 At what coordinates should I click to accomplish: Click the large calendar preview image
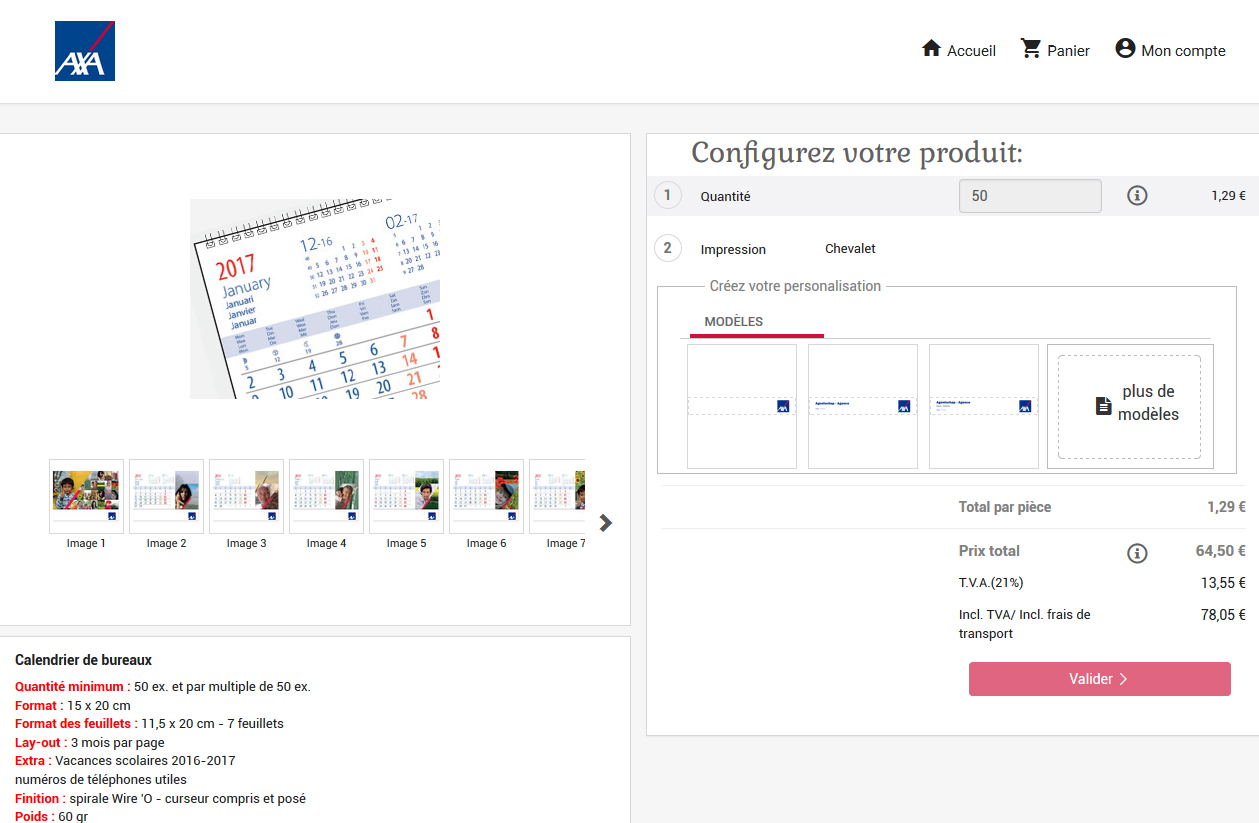pos(315,299)
